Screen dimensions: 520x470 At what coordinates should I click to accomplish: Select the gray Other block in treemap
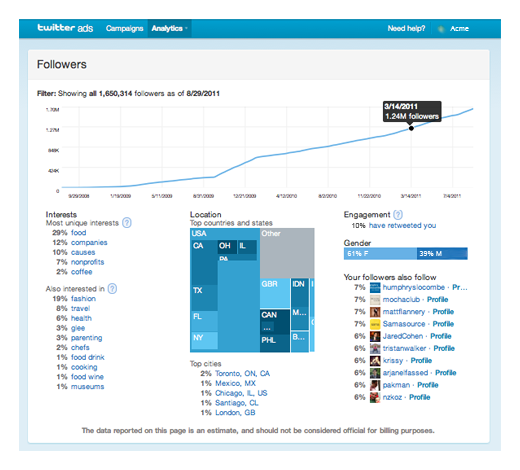tap(287, 253)
